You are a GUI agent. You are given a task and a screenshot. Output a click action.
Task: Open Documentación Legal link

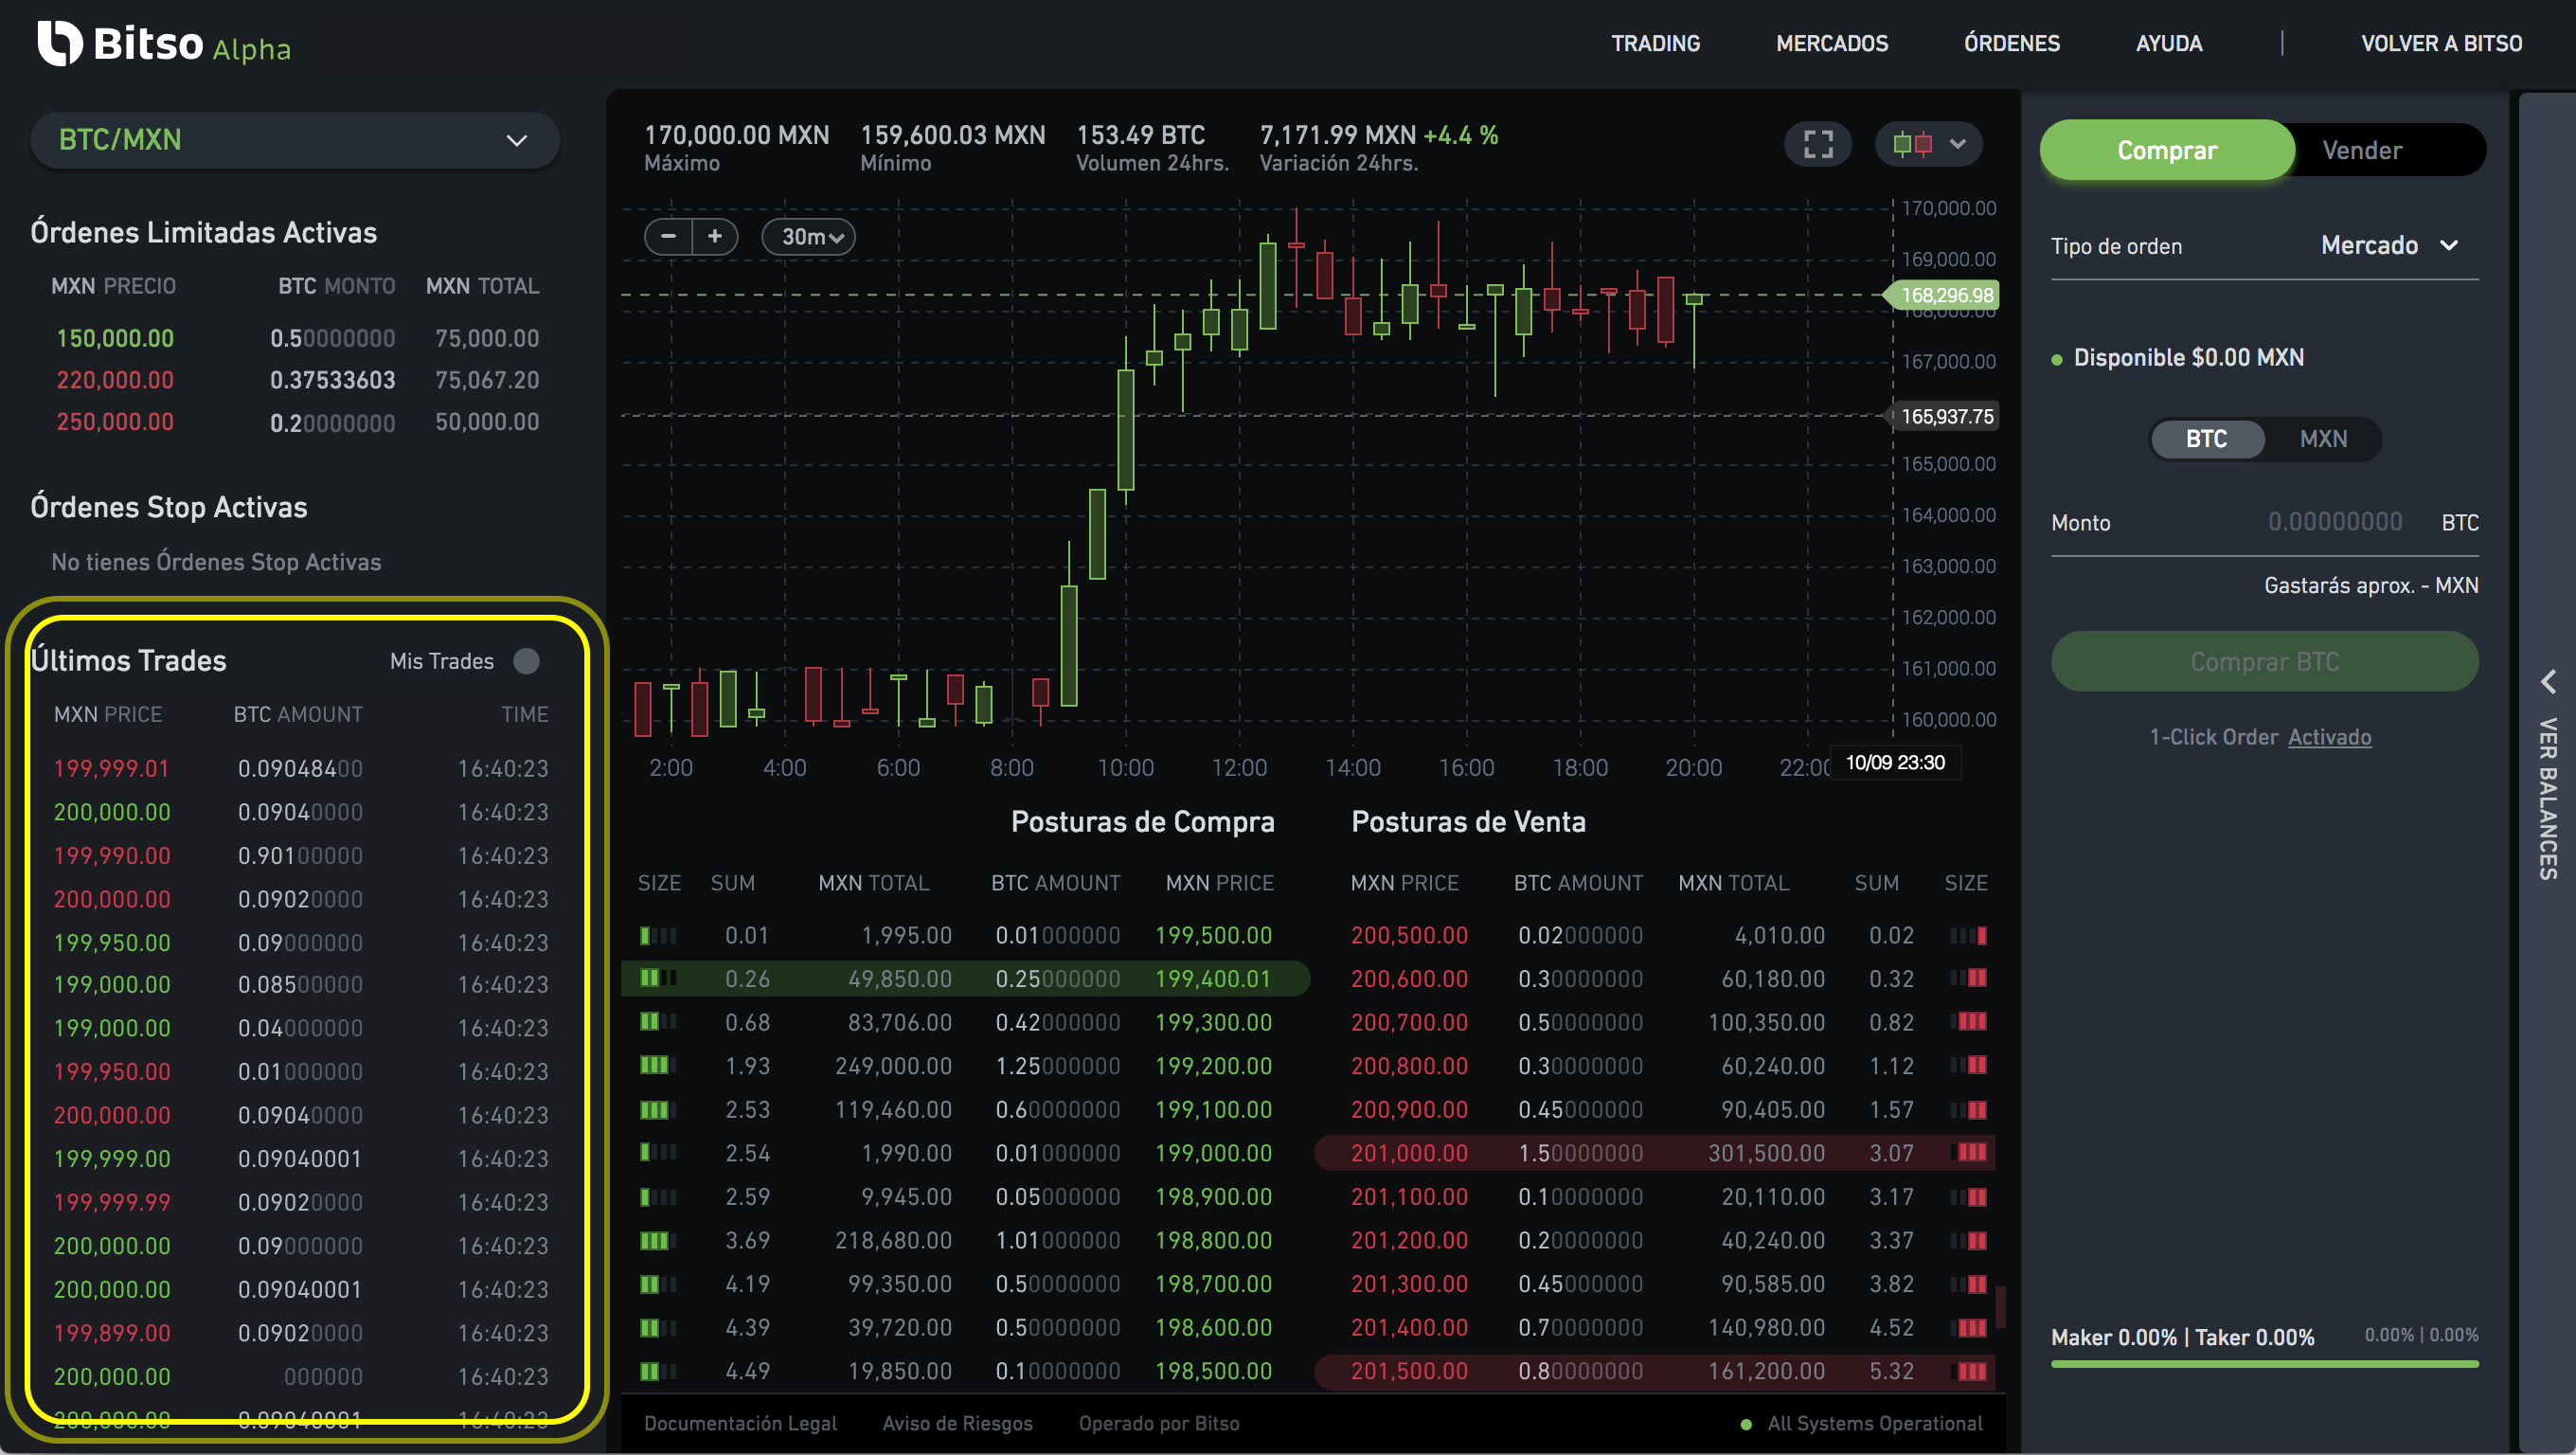click(740, 1423)
